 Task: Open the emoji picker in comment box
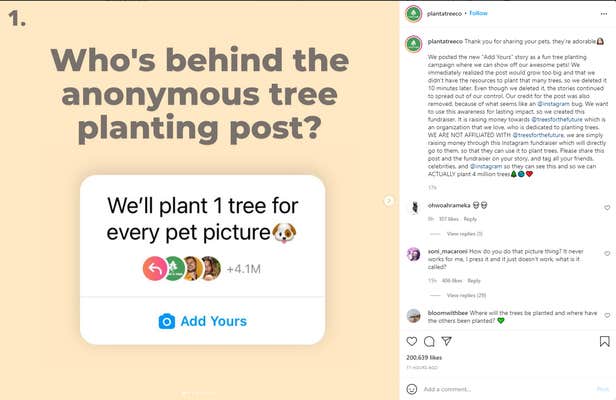pos(411,388)
